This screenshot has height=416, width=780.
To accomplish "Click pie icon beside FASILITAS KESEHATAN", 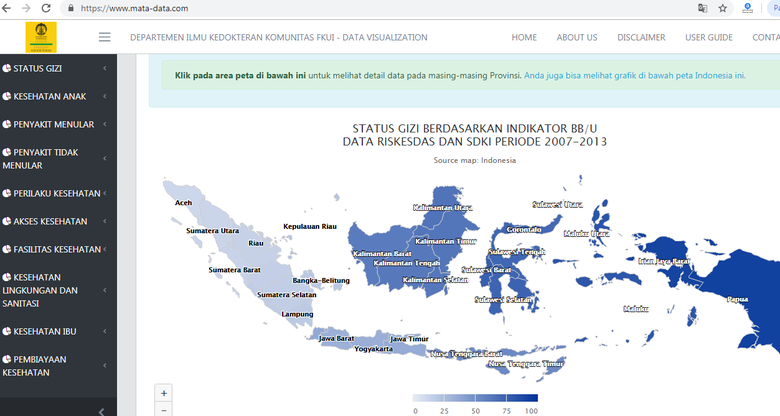I will coord(6,249).
